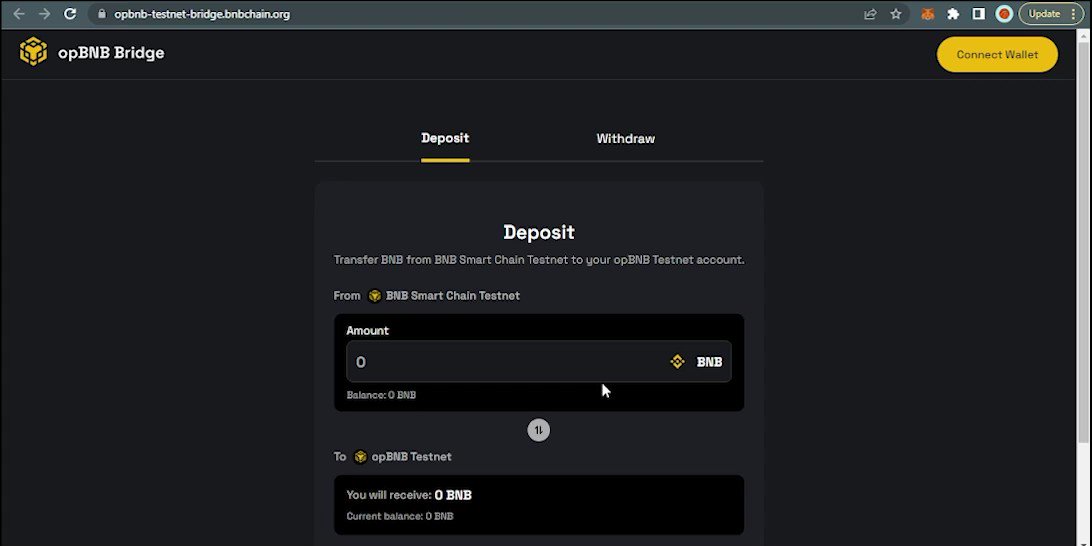
Task: Switch to the Deposit tab
Action: point(445,138)
